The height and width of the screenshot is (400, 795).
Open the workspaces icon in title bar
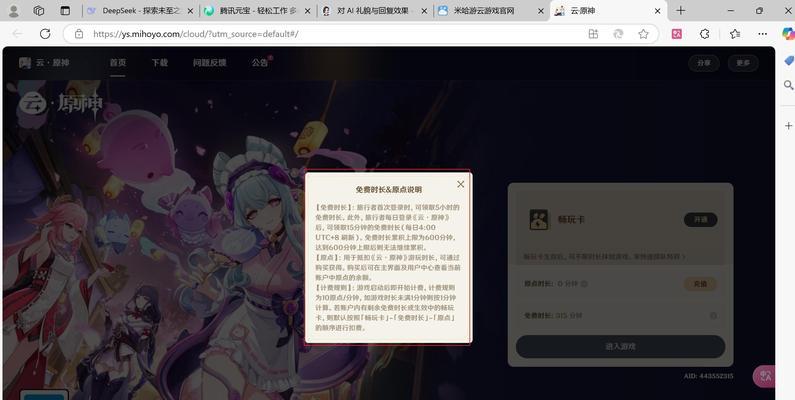point(39,11)
